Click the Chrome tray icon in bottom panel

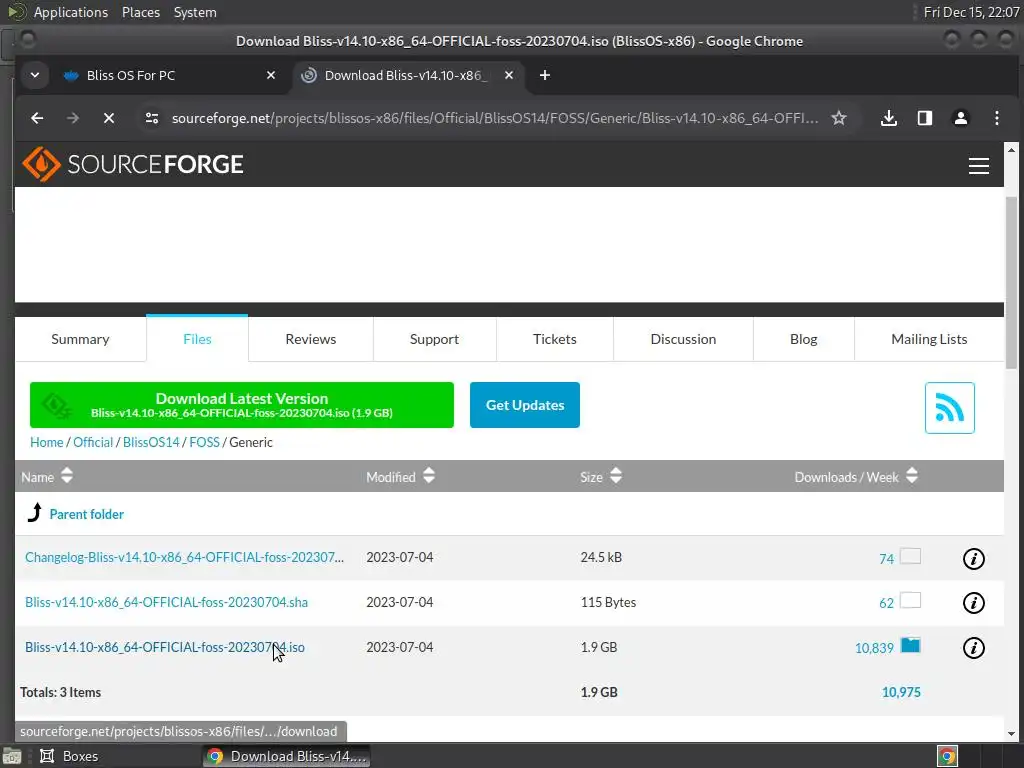(947, 756)
